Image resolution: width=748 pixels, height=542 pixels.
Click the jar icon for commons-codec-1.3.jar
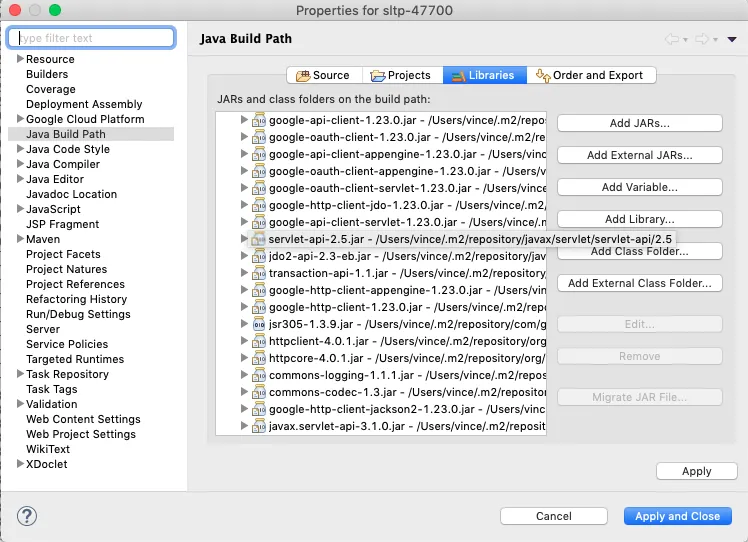click(259, 392)
